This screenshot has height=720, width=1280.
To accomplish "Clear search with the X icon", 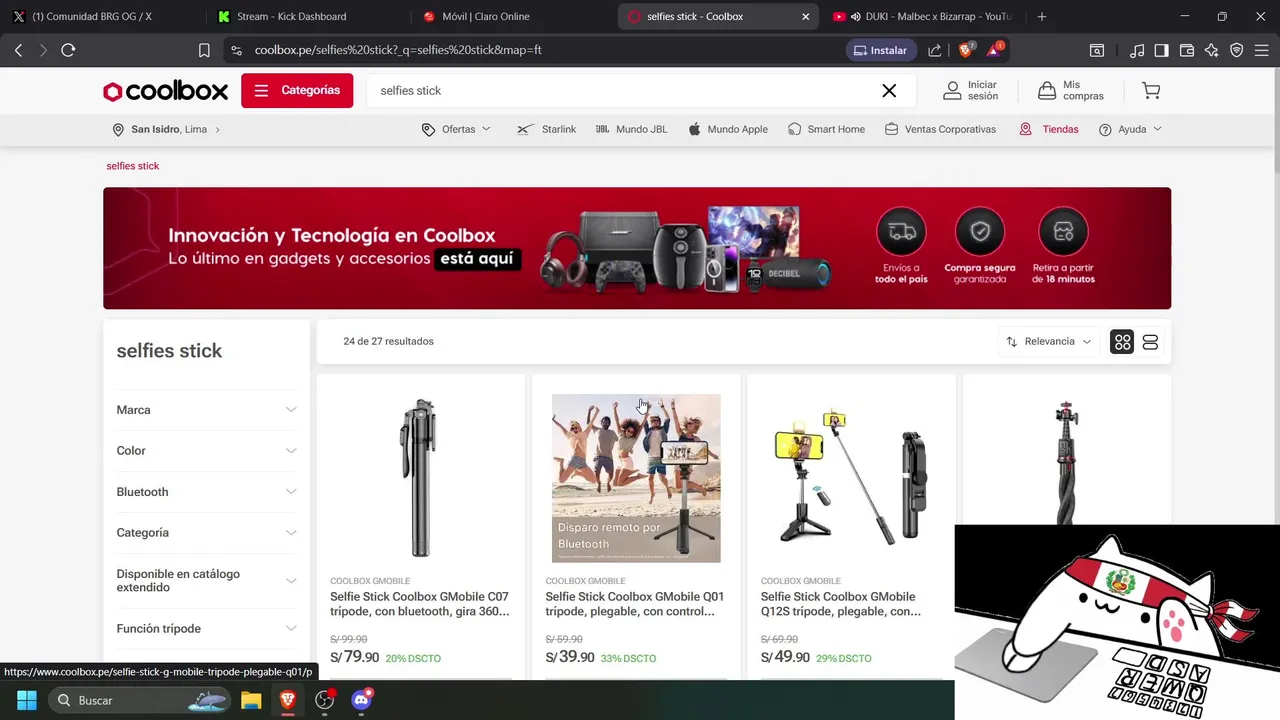I will coord(889,91).
